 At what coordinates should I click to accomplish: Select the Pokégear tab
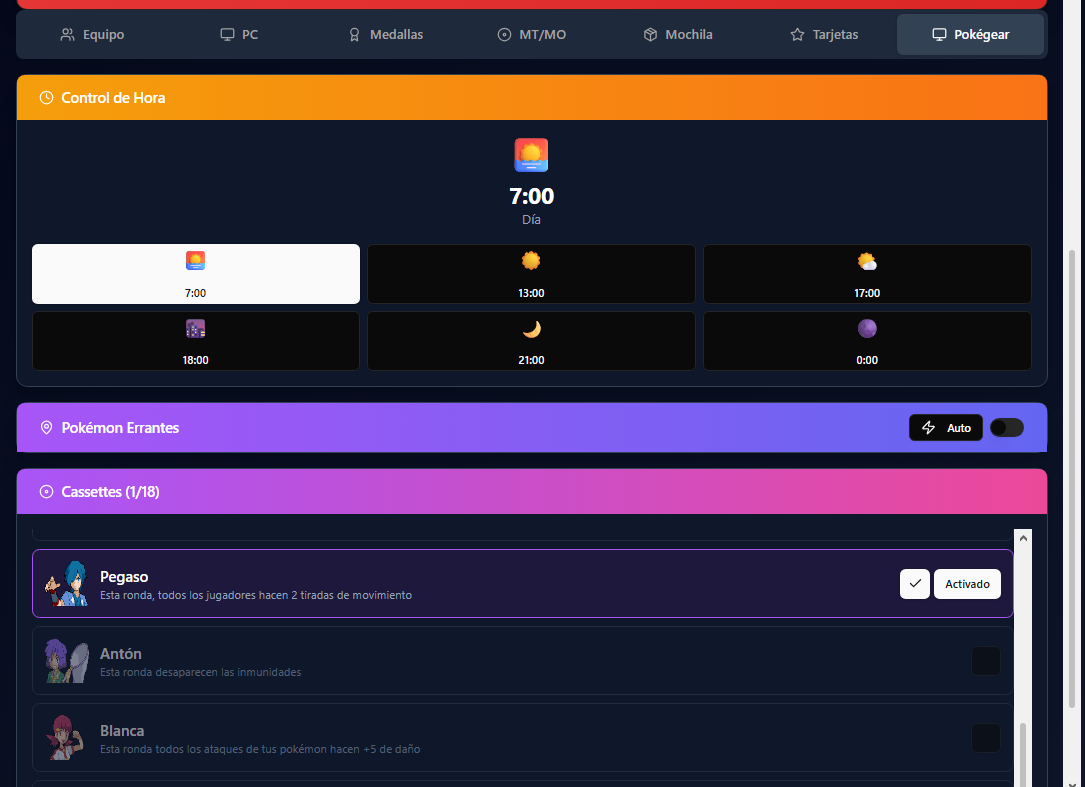coord(970,35)
